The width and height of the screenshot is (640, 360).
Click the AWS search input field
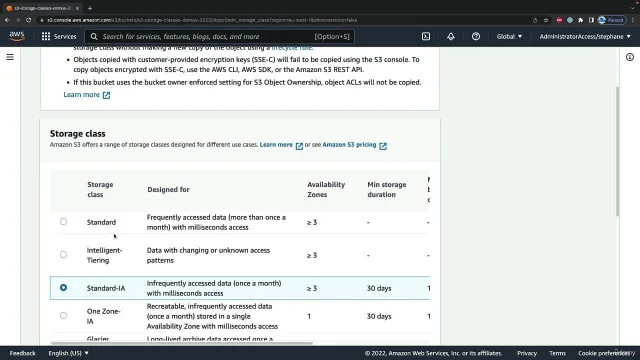(220, 36)
